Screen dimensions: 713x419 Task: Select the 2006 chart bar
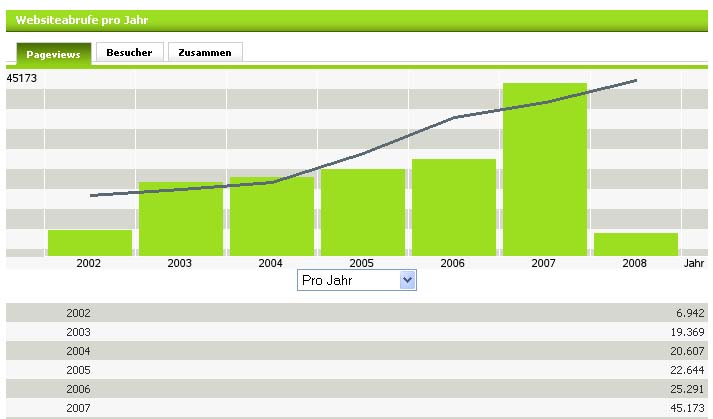453,207
